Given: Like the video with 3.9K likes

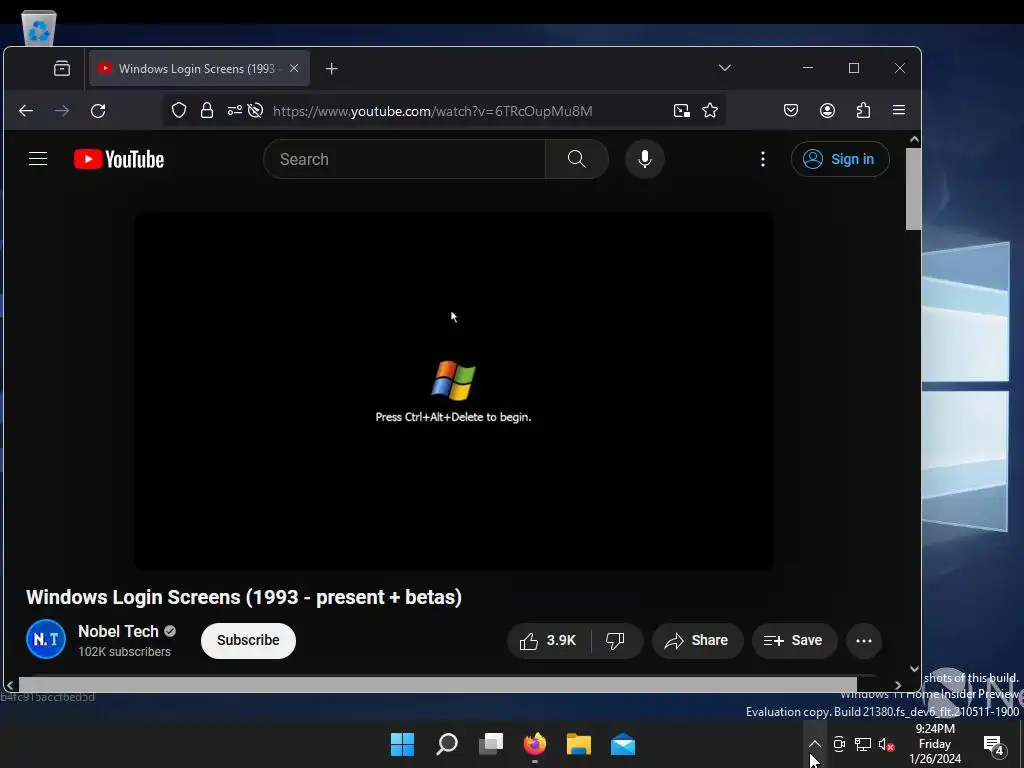Looking at the screenshot, I should click(549, 641).
